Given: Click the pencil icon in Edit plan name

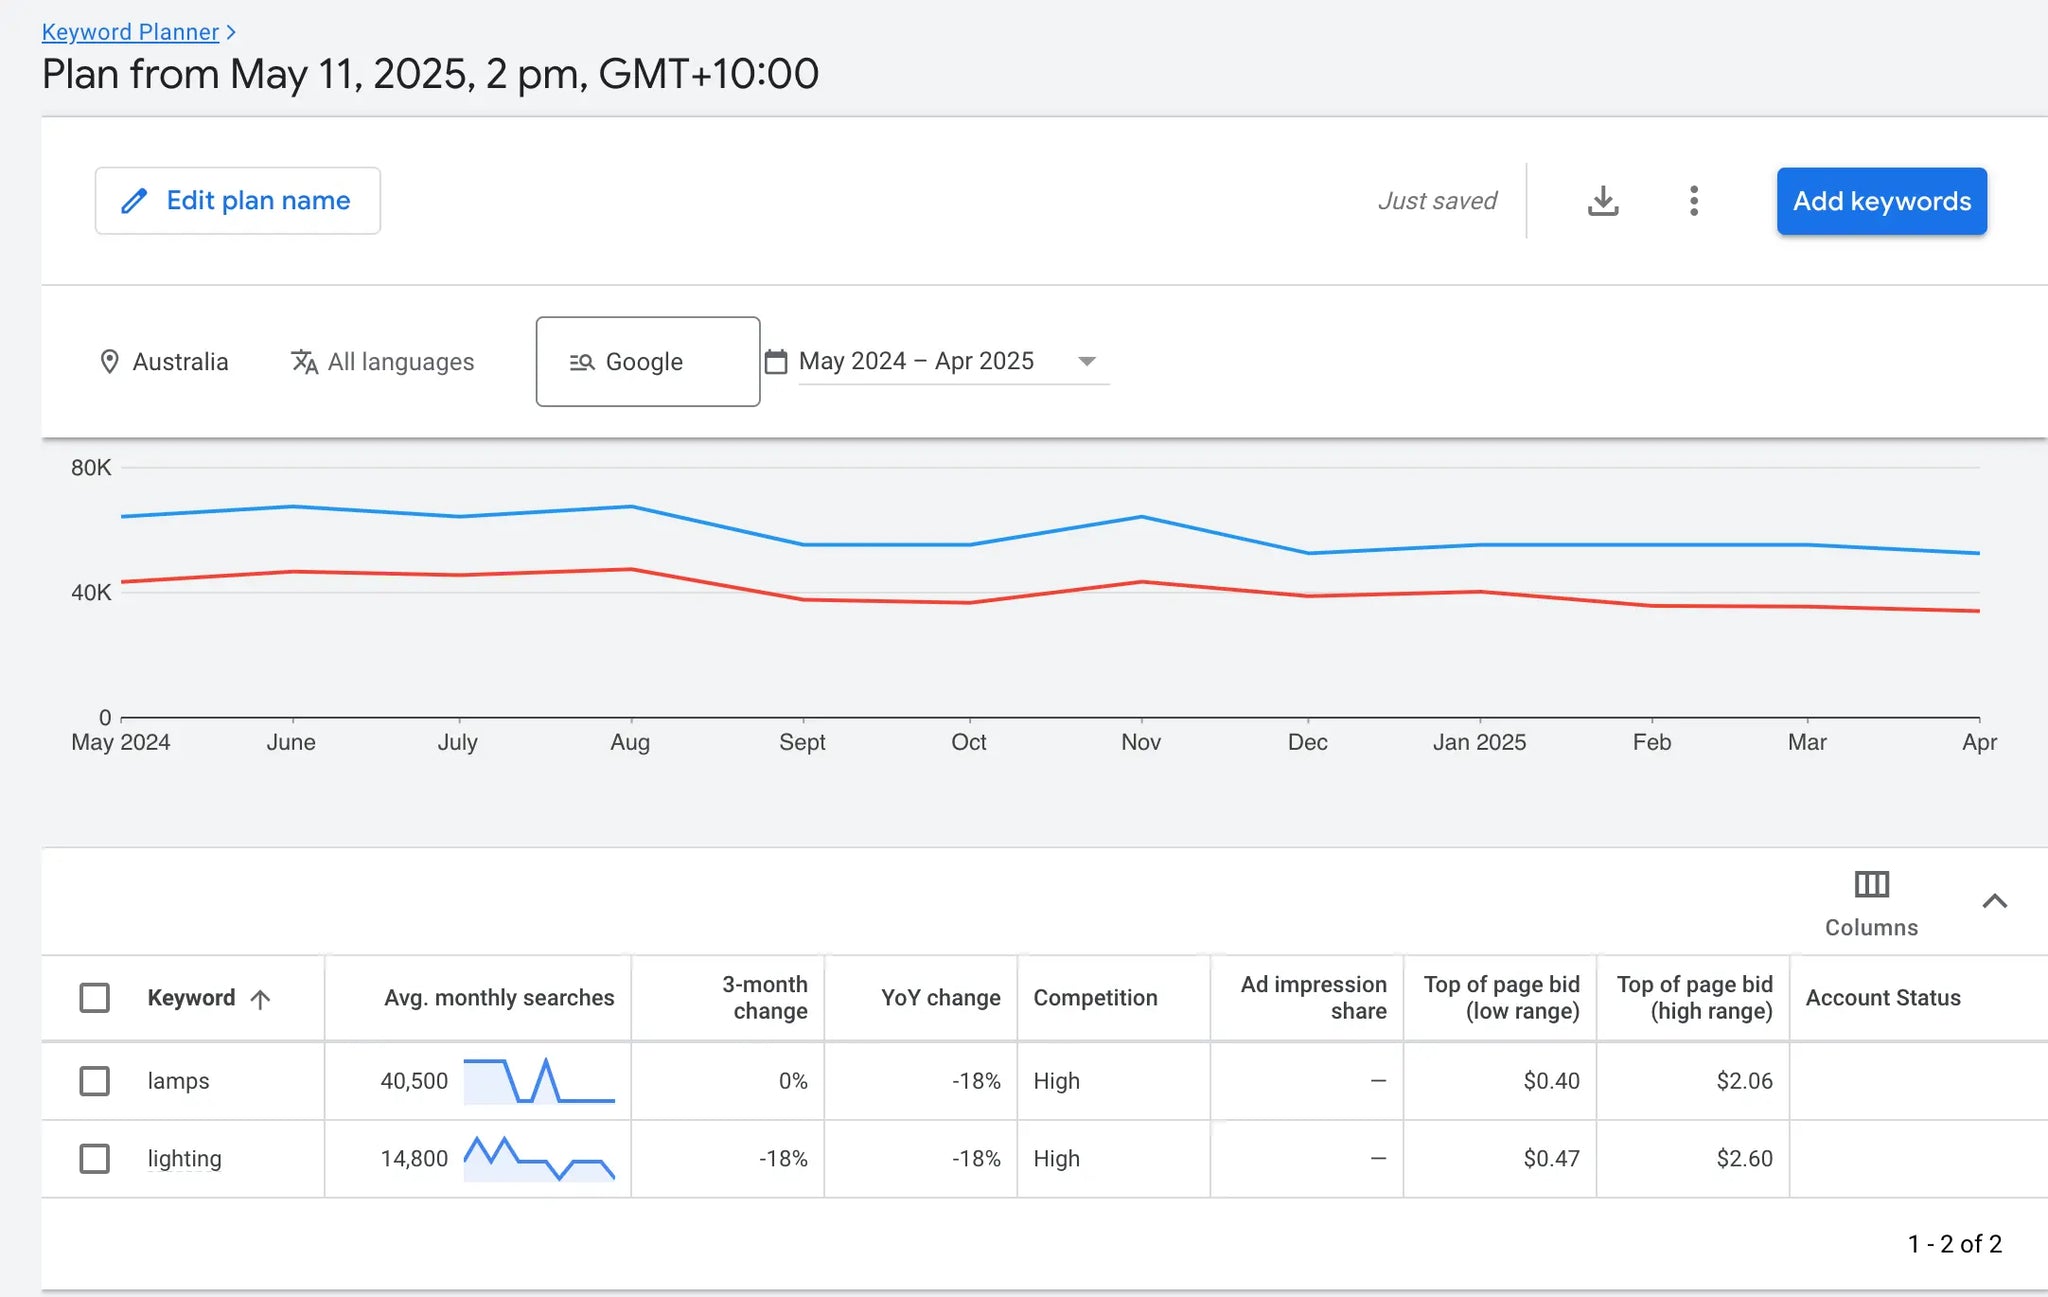Looking at the screenshot, I should (x=134, y=201).
